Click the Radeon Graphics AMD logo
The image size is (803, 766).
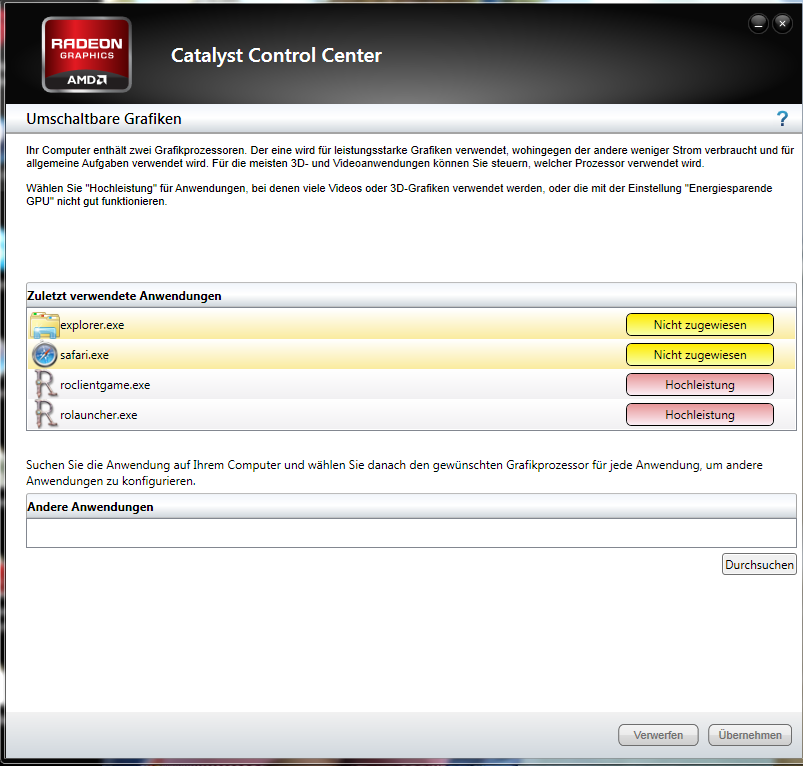[87, 54]
